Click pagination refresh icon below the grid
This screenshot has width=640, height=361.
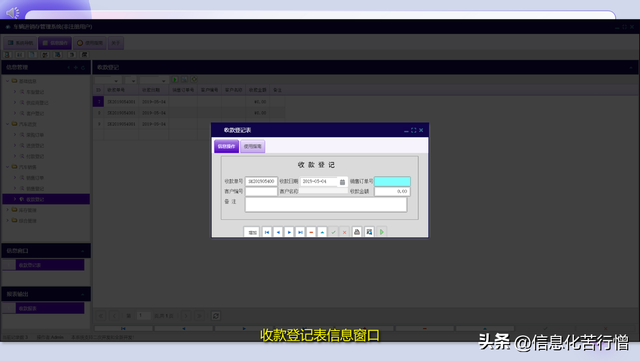tap(216, 316)
